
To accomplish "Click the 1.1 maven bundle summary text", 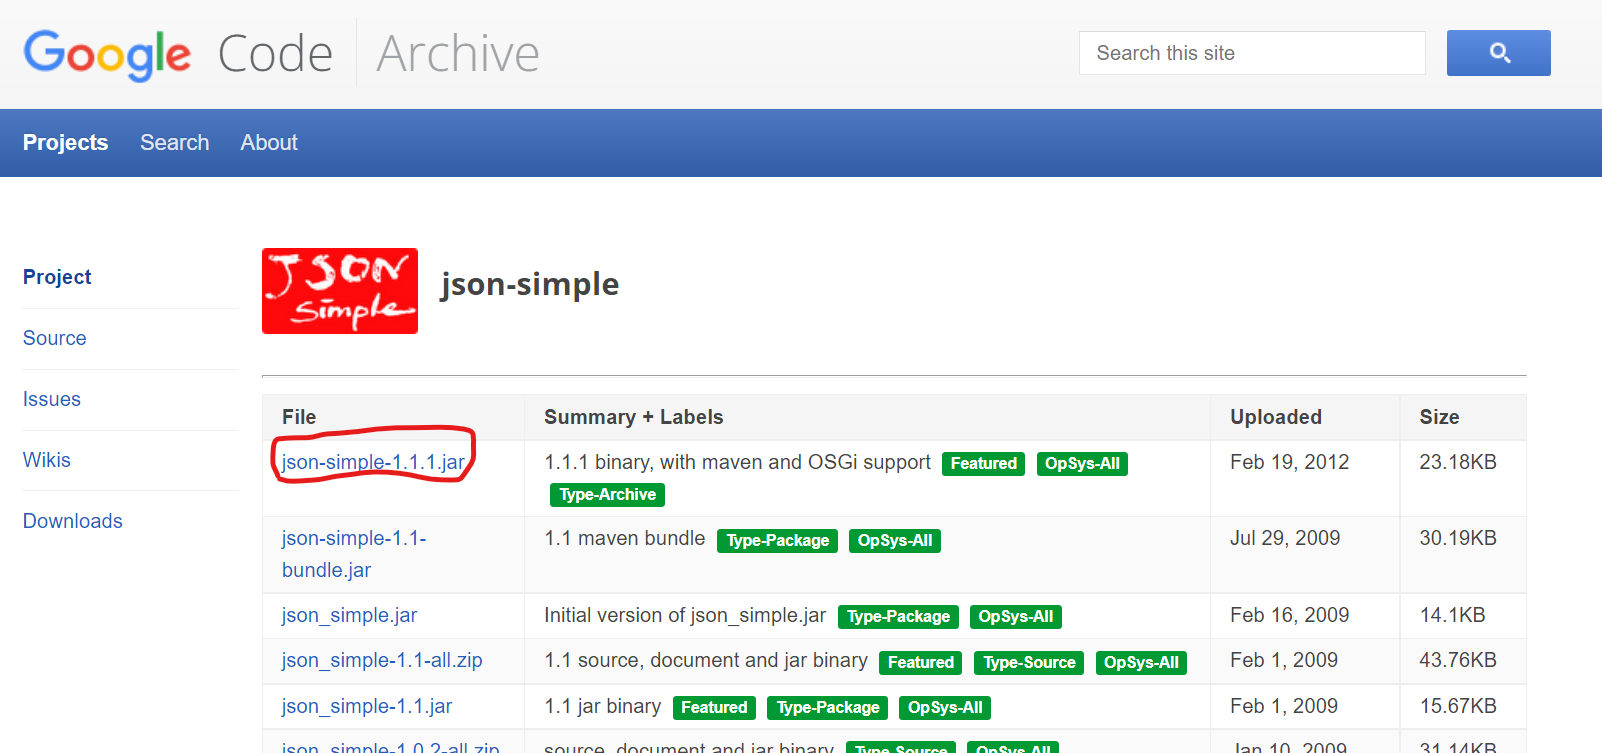I will click(x=625, y=538).
